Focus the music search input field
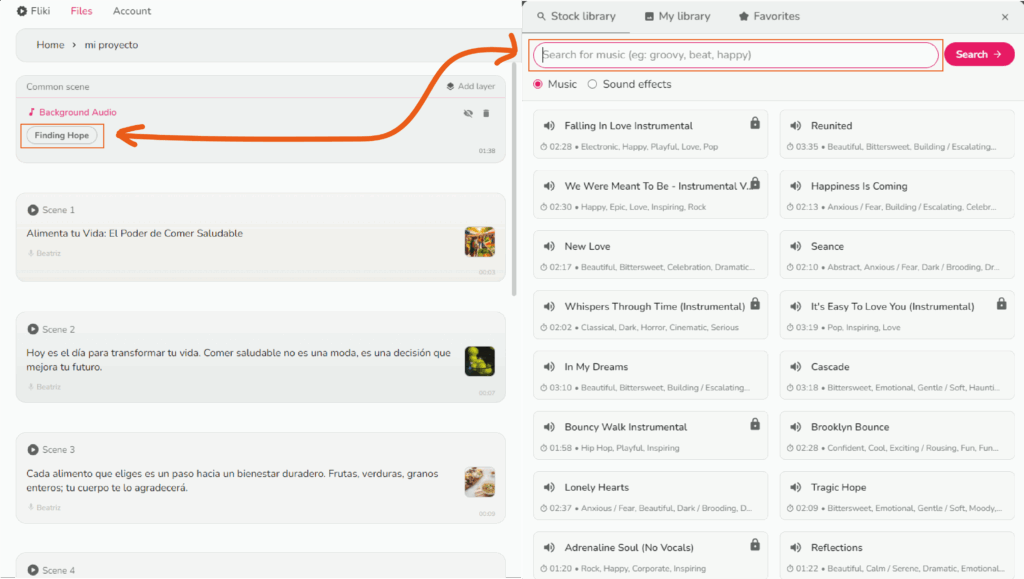This screenshot has height=579, width=1024. point(736,55)
